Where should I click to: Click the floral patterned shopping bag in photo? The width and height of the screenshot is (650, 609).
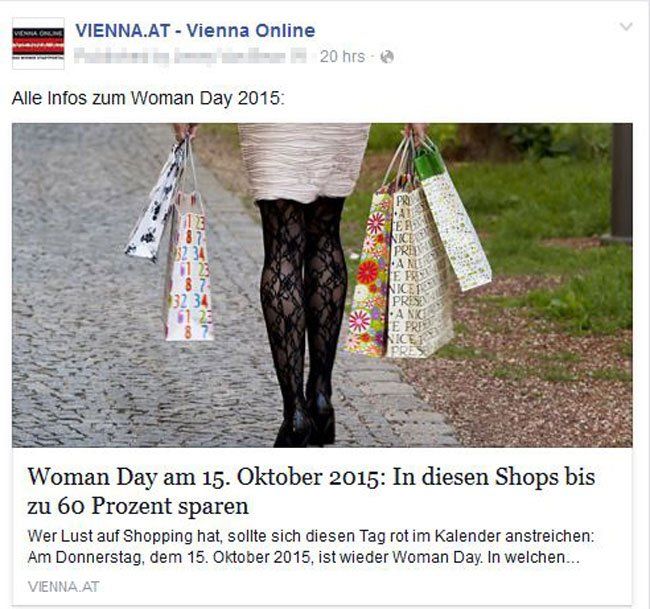click(x=369, y=274)
